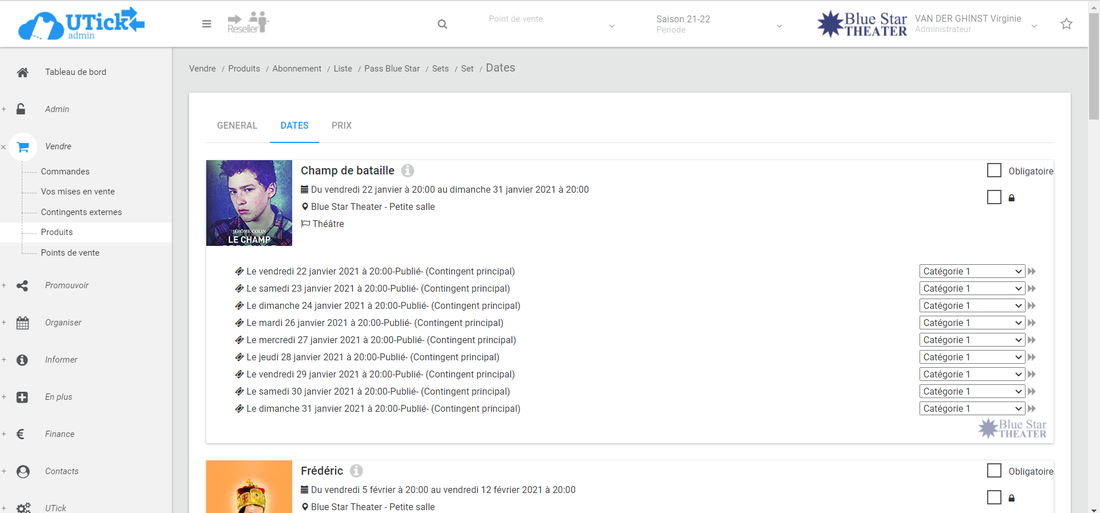Switch to the GENERAL tab
Viewport: 1100px width, 513px height.
point(237,126)
